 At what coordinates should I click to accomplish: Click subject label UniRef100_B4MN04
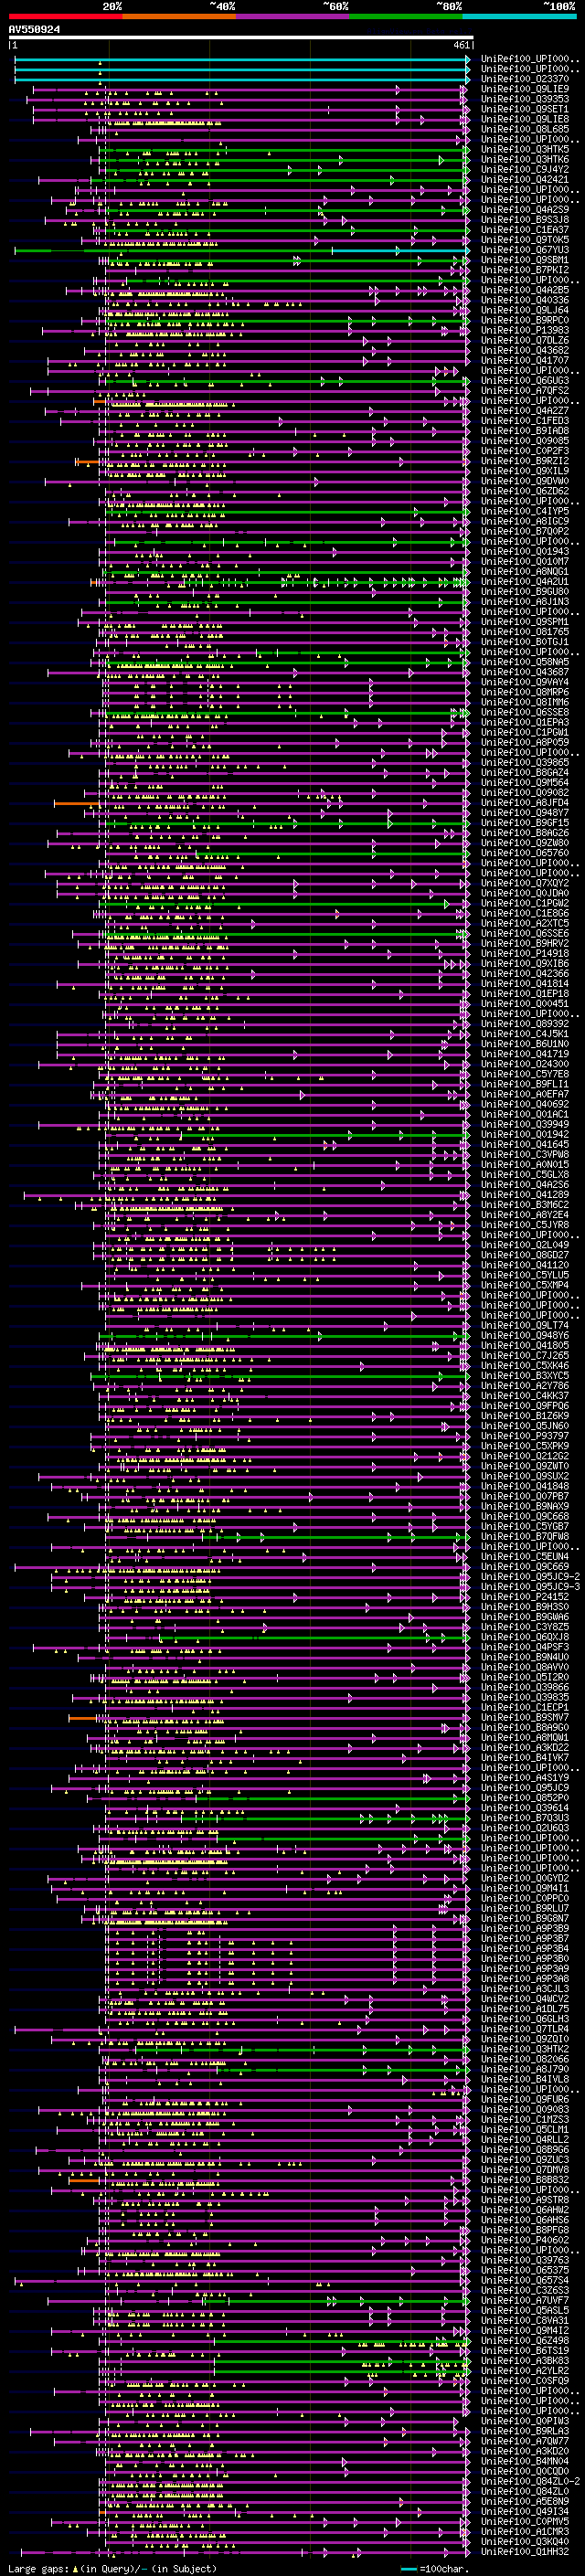tap(525, 2461)
